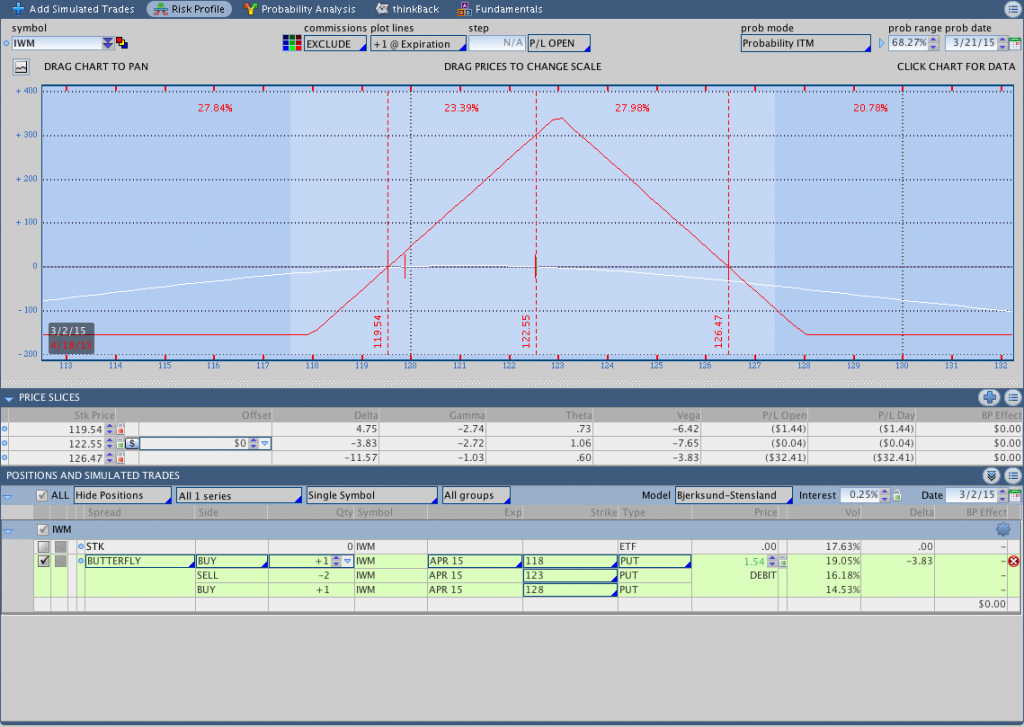This screenshot has height=727, width=1024.
Task: Open the 123 strike dropdown
Action: 570,575
